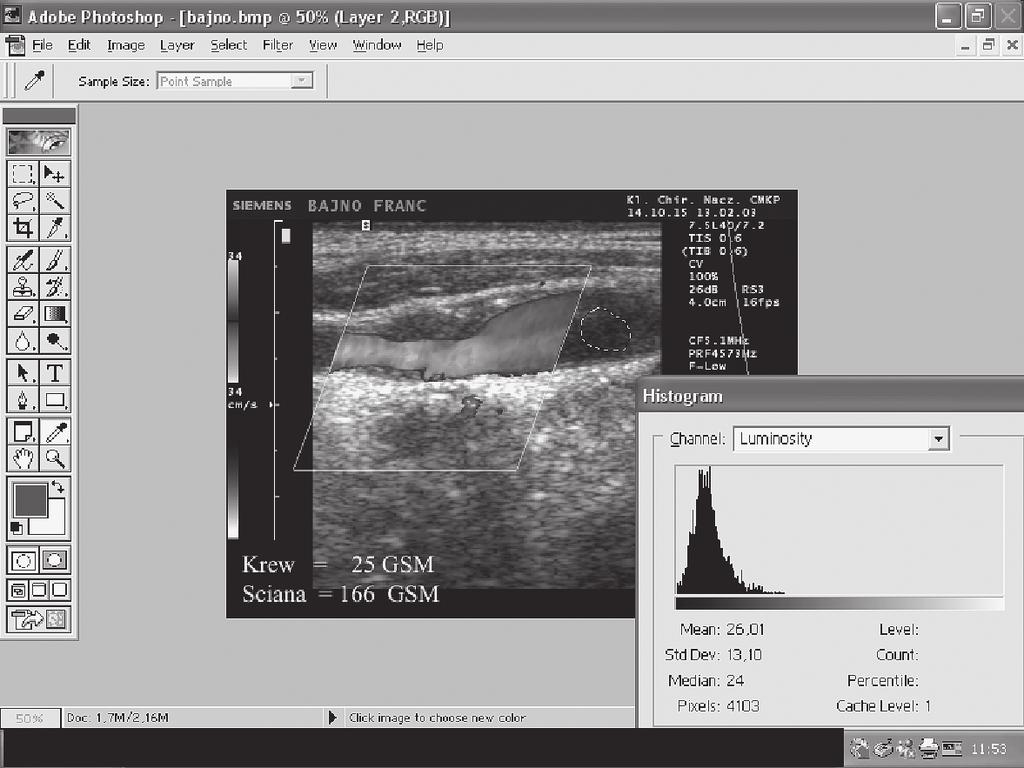Viewport: 1024px width, 768px height.
Task: Select the Zoom tool
Action: pyautogui.click(x=55, y=458)
